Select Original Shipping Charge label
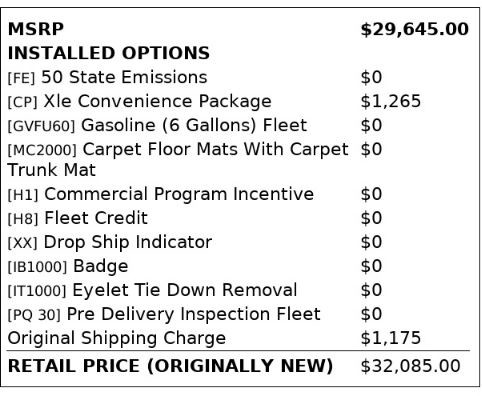The height and width of the screenshot is (396, 482). pos(117,338)
